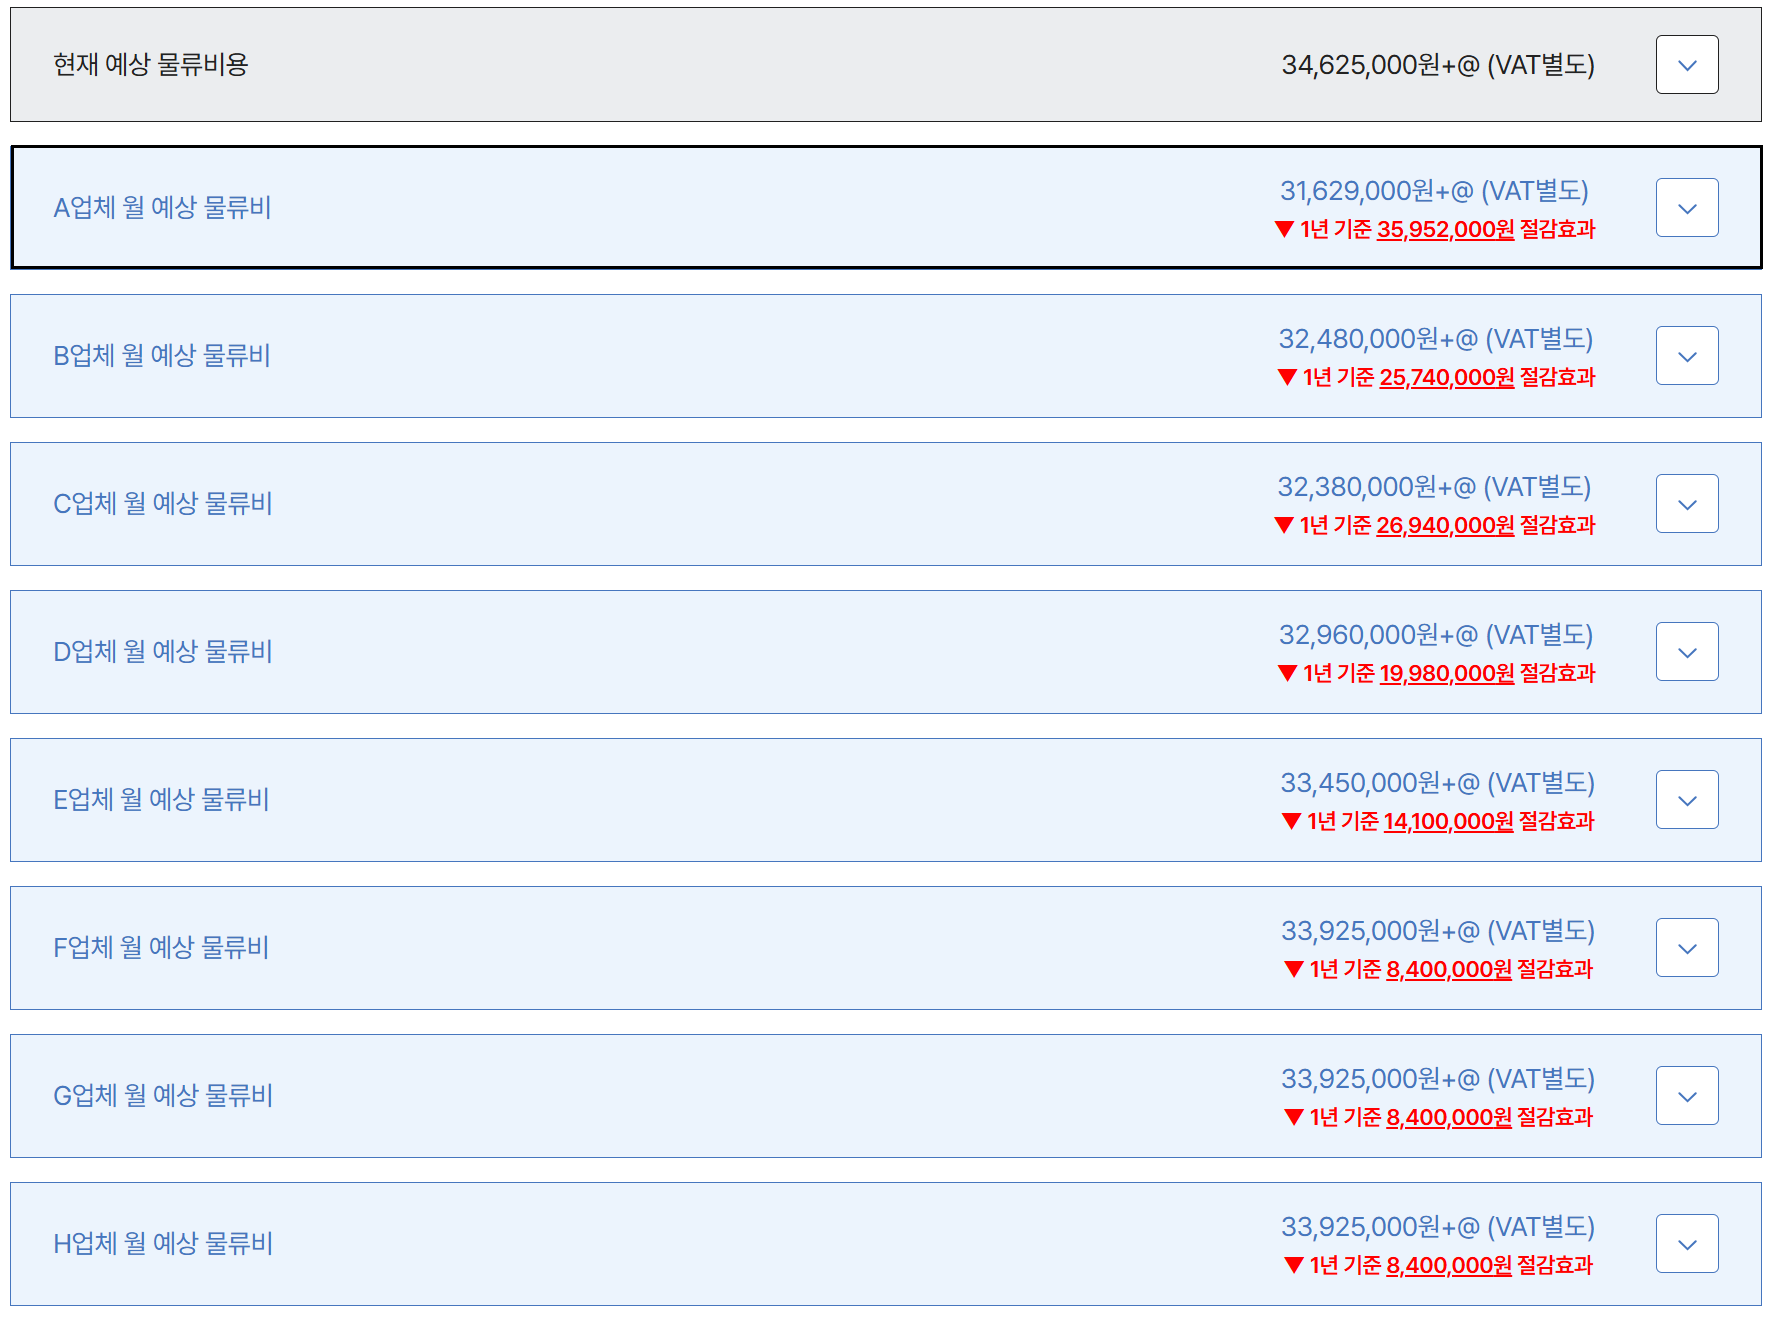
Task: Open the 25,740,000원 underlined savings amount
Action: 1446,378
